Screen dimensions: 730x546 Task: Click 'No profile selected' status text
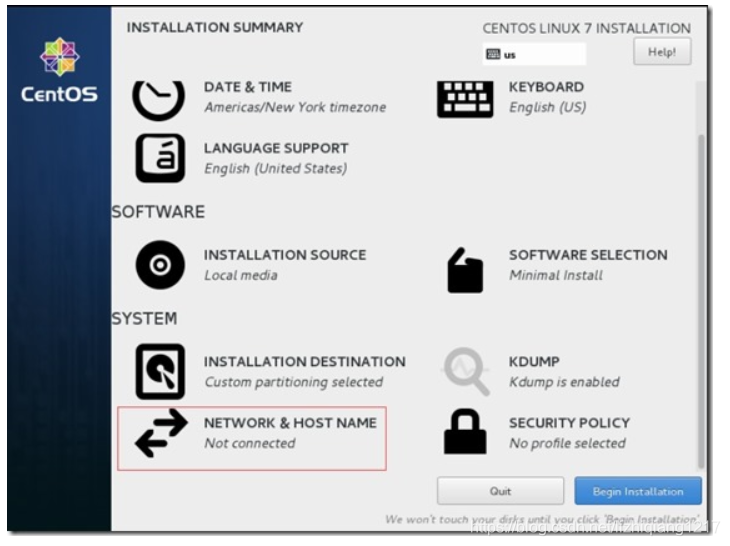pos(567,444)
